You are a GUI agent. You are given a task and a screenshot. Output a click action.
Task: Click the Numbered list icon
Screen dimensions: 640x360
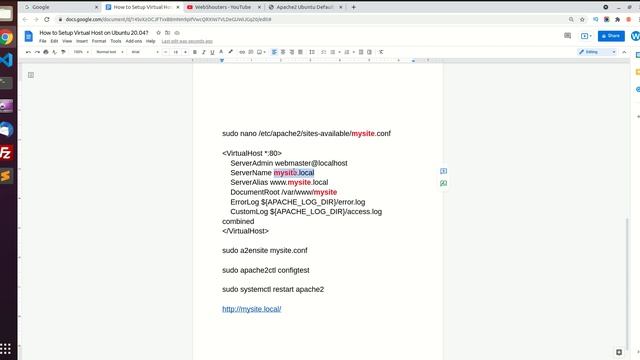click(347, 52)
